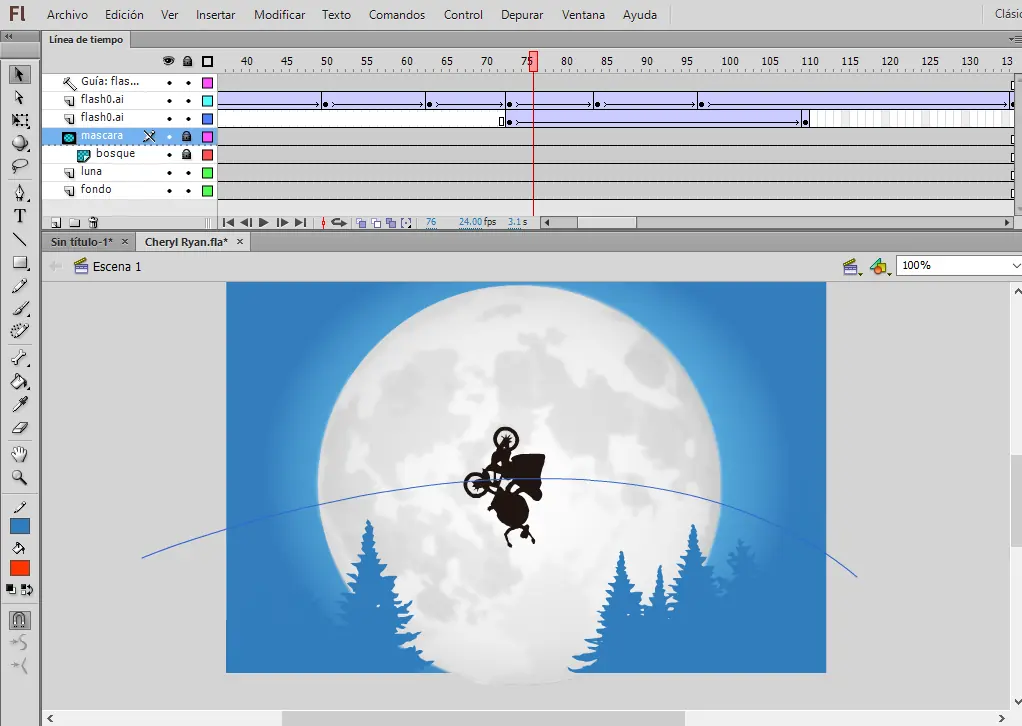Screen dimensions: 1022x726
Task: Toggle loop playback button
Action: (x=340, y=223)
